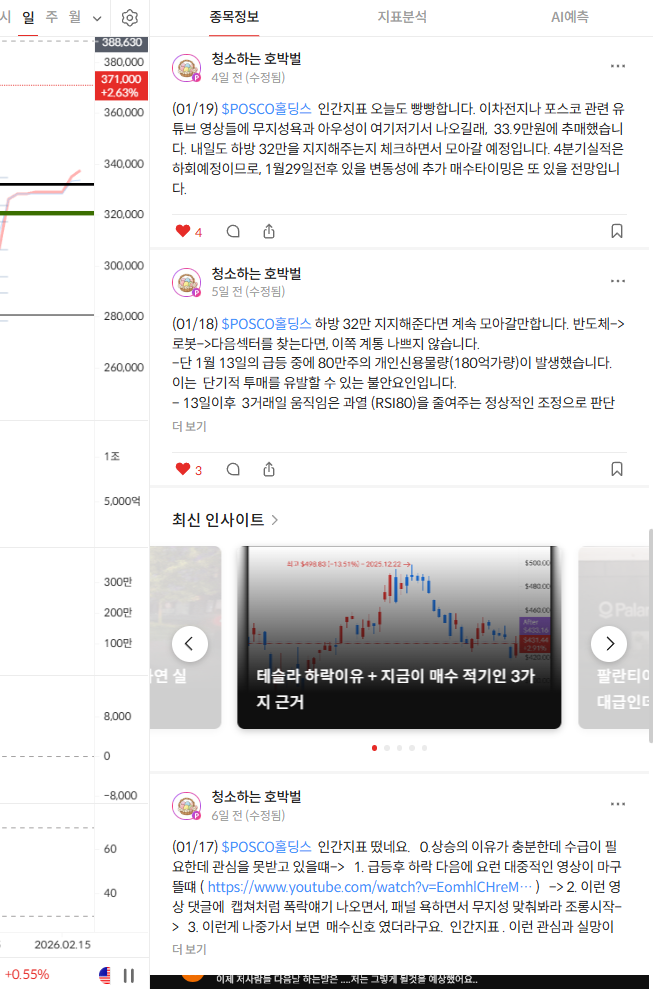Image resolution: width=653 pixels, height=989 pixels.
Task: Expand 더 보기 on 01/17 post
Action: (189, 949)
